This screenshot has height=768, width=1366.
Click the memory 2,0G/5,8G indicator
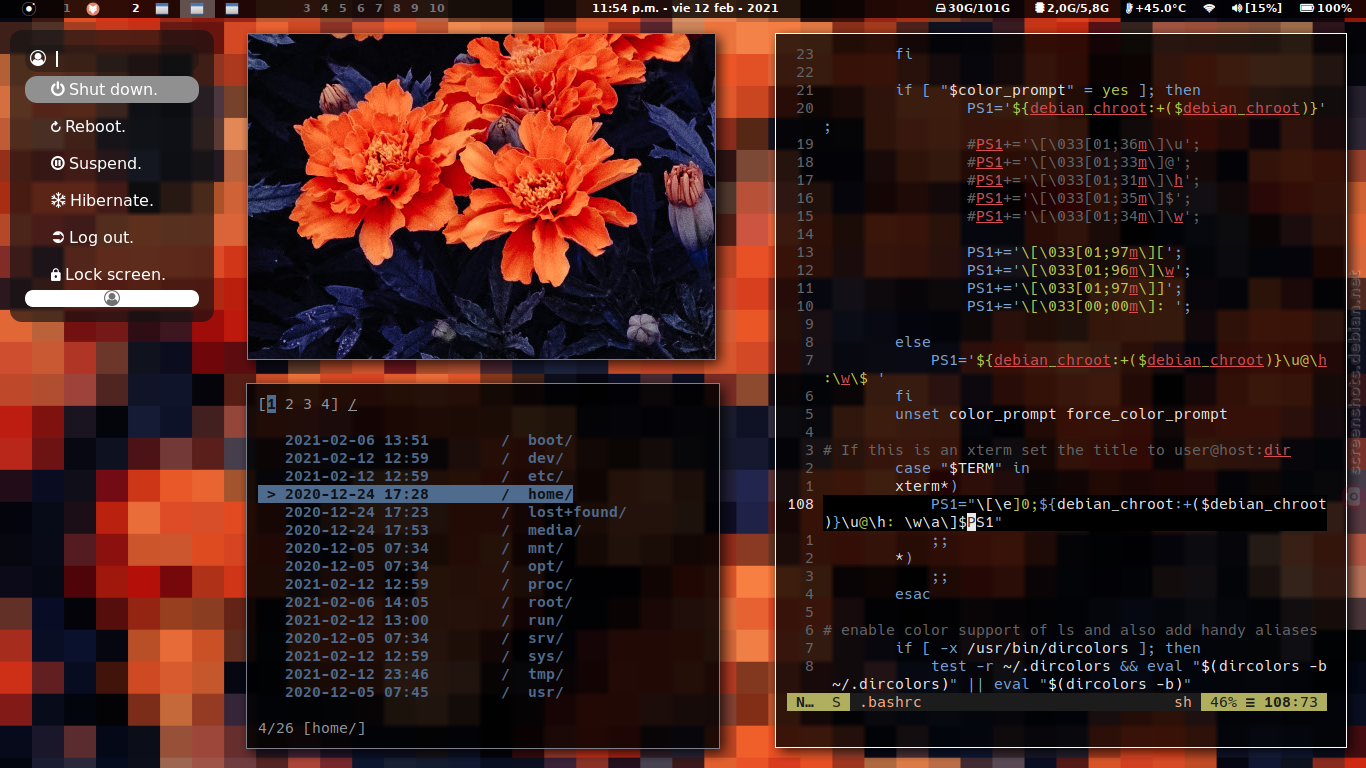click(1071, 8)
